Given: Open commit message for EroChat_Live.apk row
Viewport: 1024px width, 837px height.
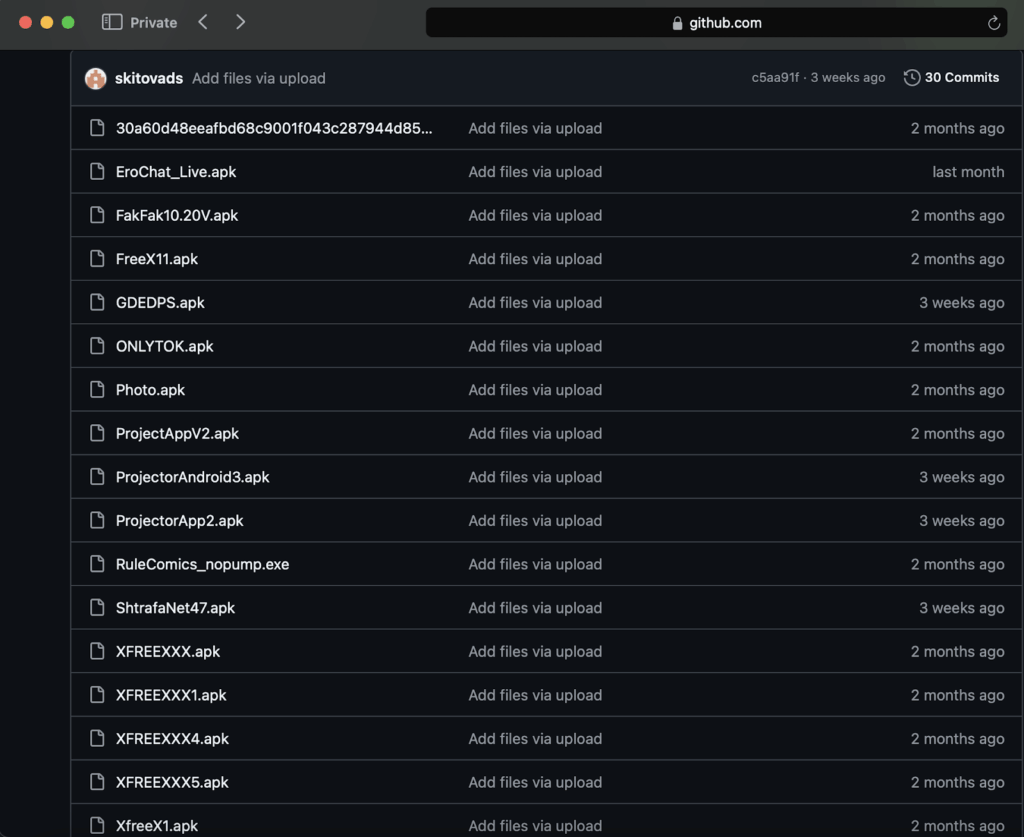Looking at the screenshot, I should tap(535, 172).
